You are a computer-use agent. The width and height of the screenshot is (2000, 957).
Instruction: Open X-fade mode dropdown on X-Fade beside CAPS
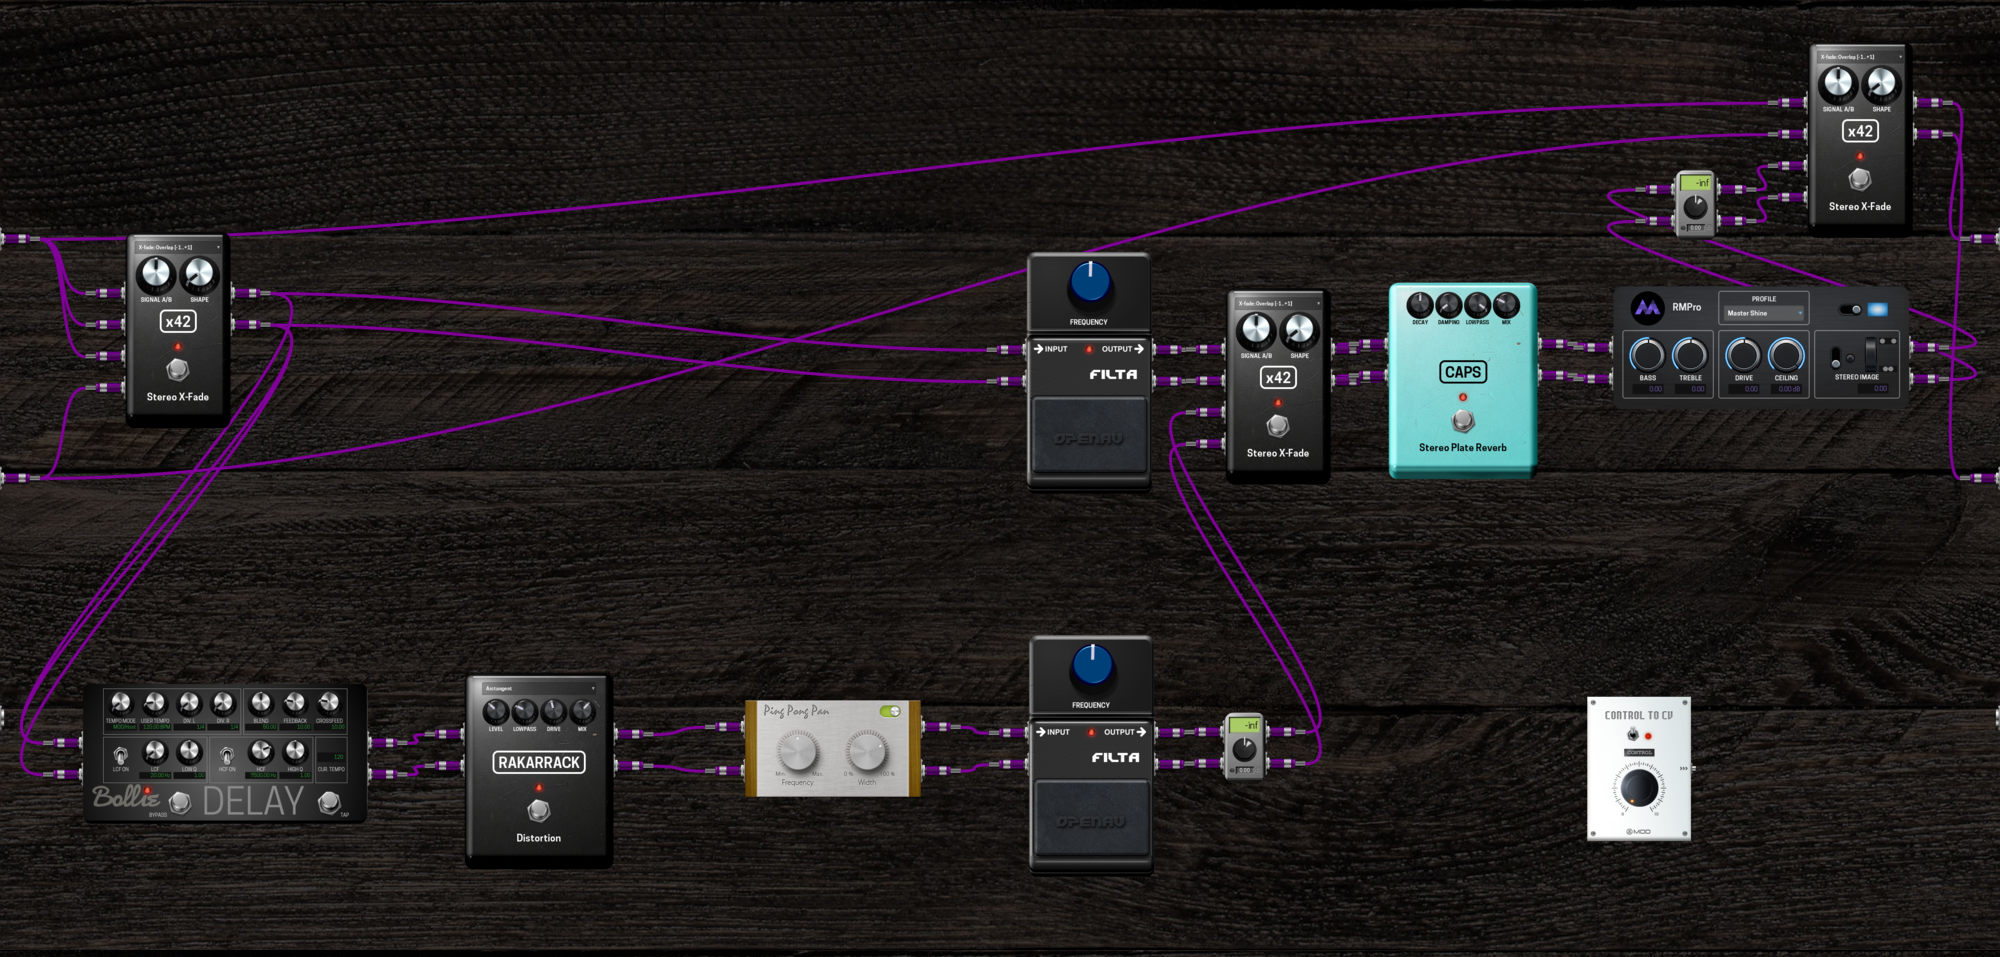pos(1278,303)
